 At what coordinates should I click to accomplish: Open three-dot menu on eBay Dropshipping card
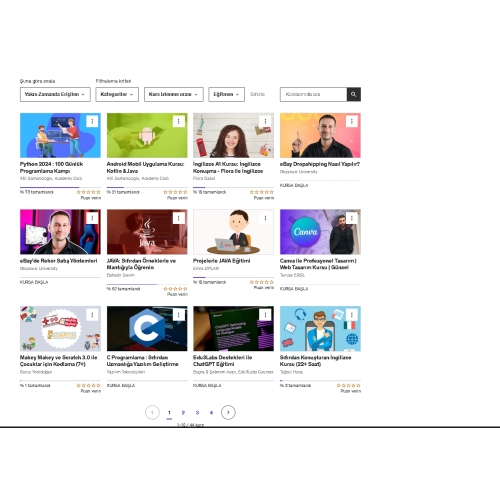click(352, 121)
